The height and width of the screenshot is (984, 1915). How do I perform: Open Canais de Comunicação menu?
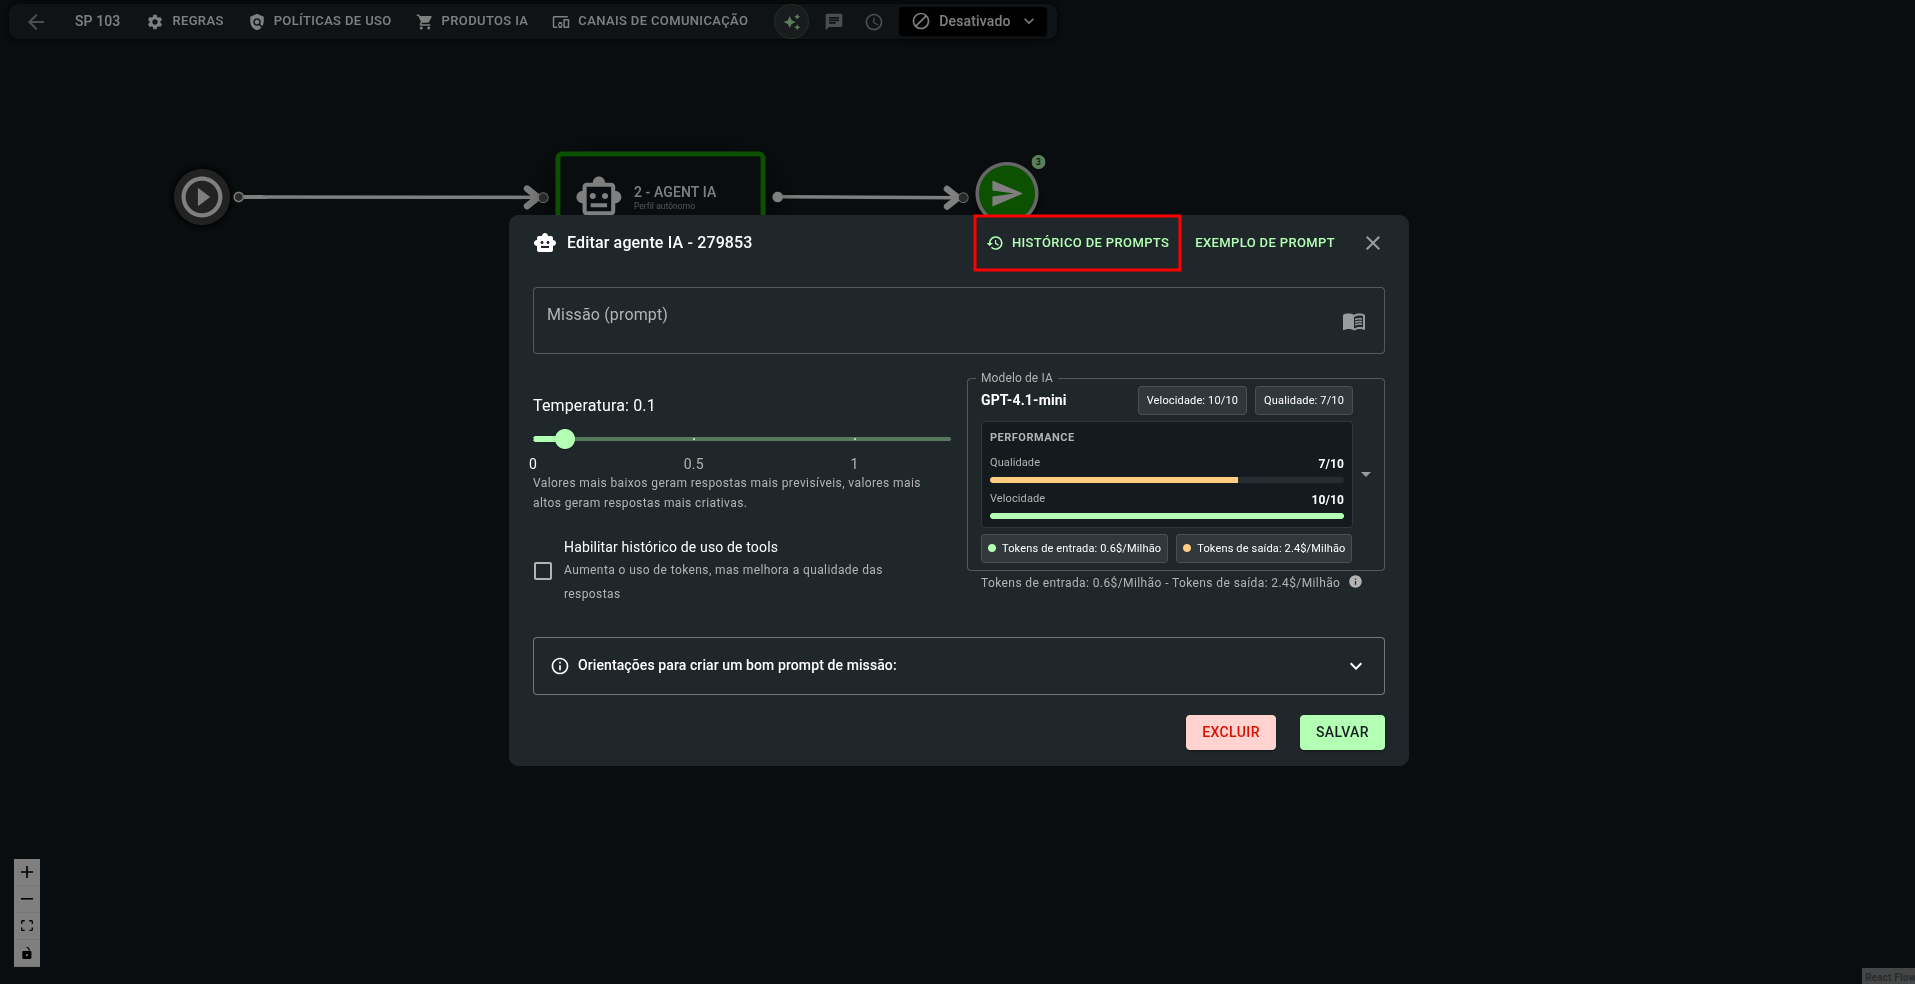point(650,21)
